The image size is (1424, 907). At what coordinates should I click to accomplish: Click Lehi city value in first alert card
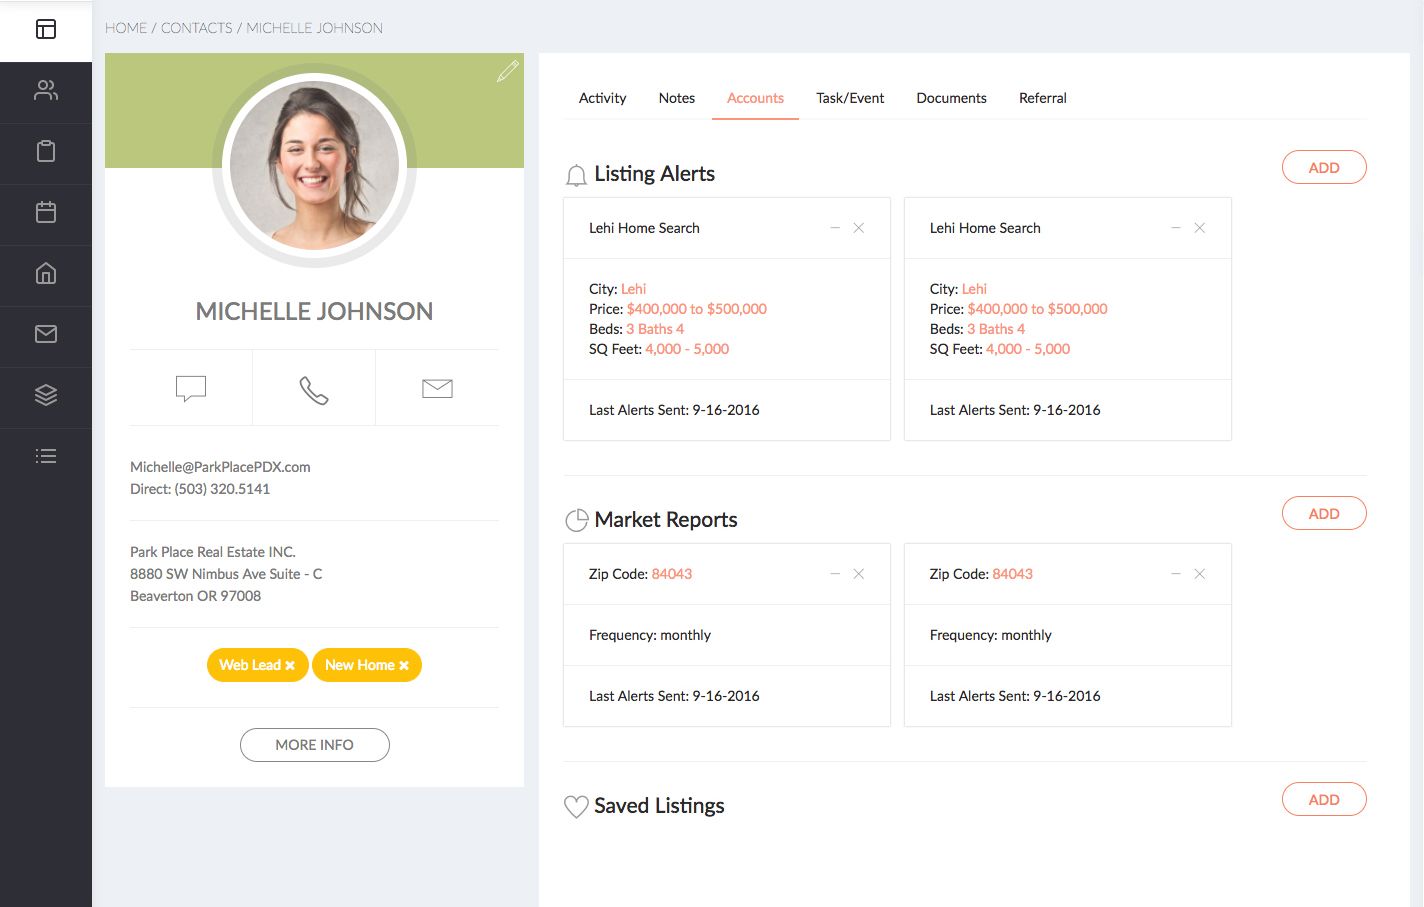coord(634,289)
